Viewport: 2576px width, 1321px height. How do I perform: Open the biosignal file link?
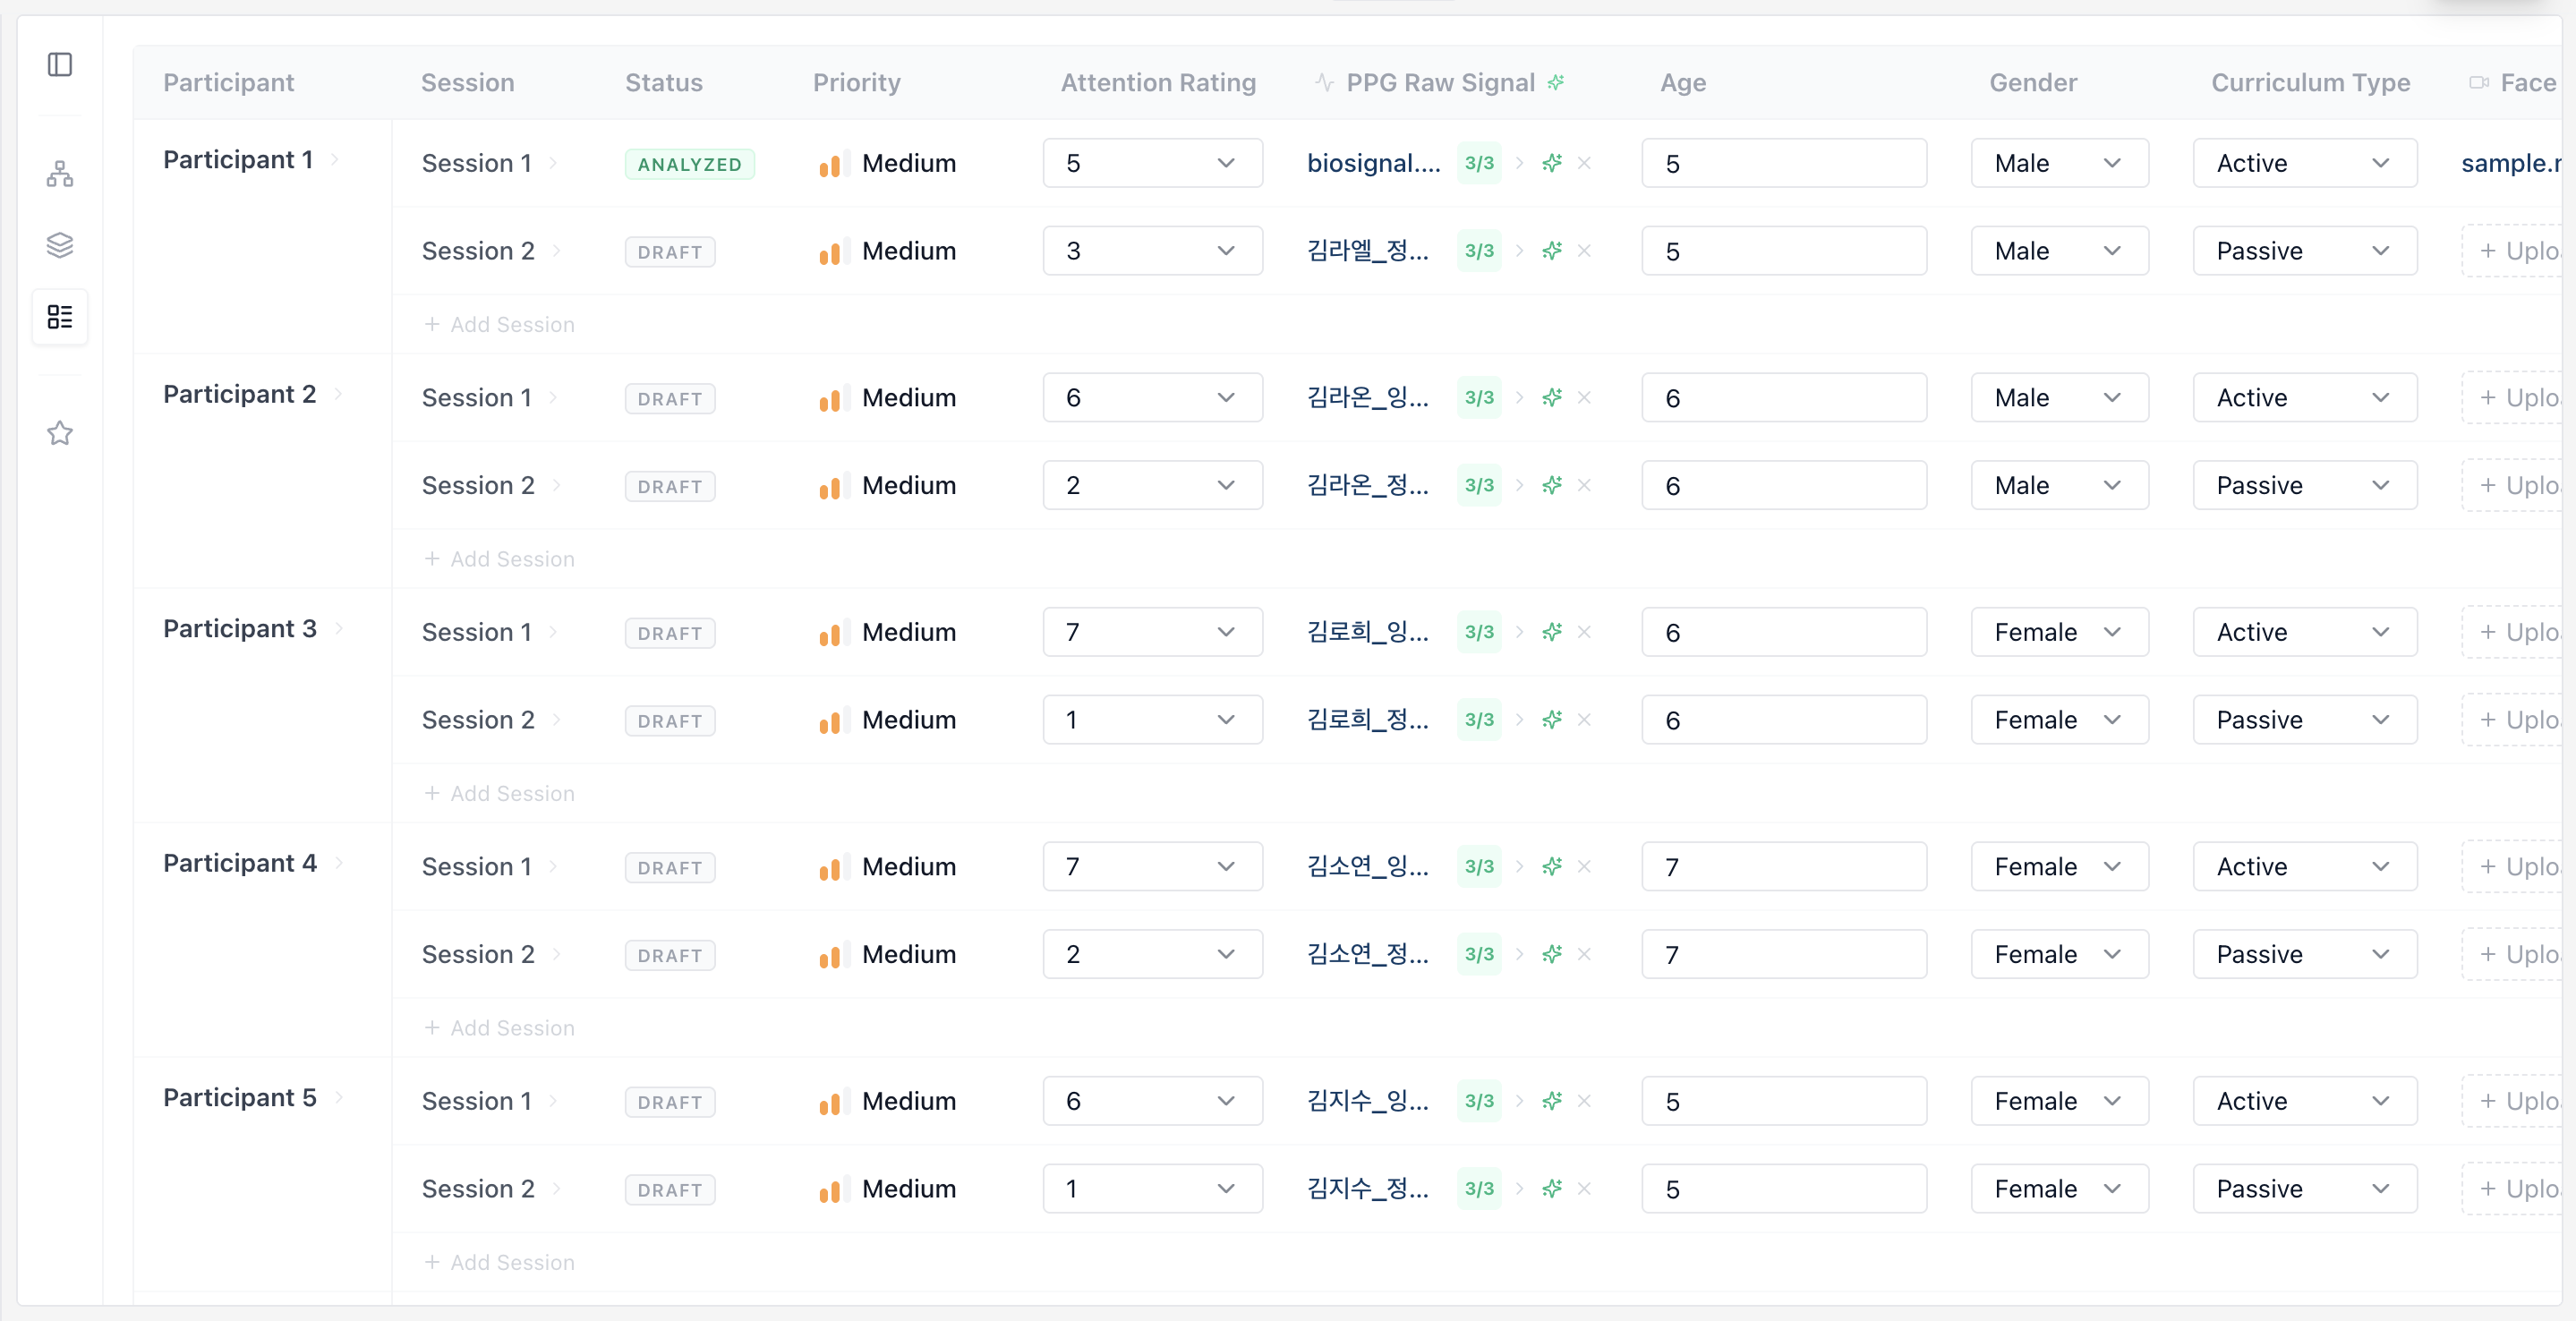tap(1373, 163)
